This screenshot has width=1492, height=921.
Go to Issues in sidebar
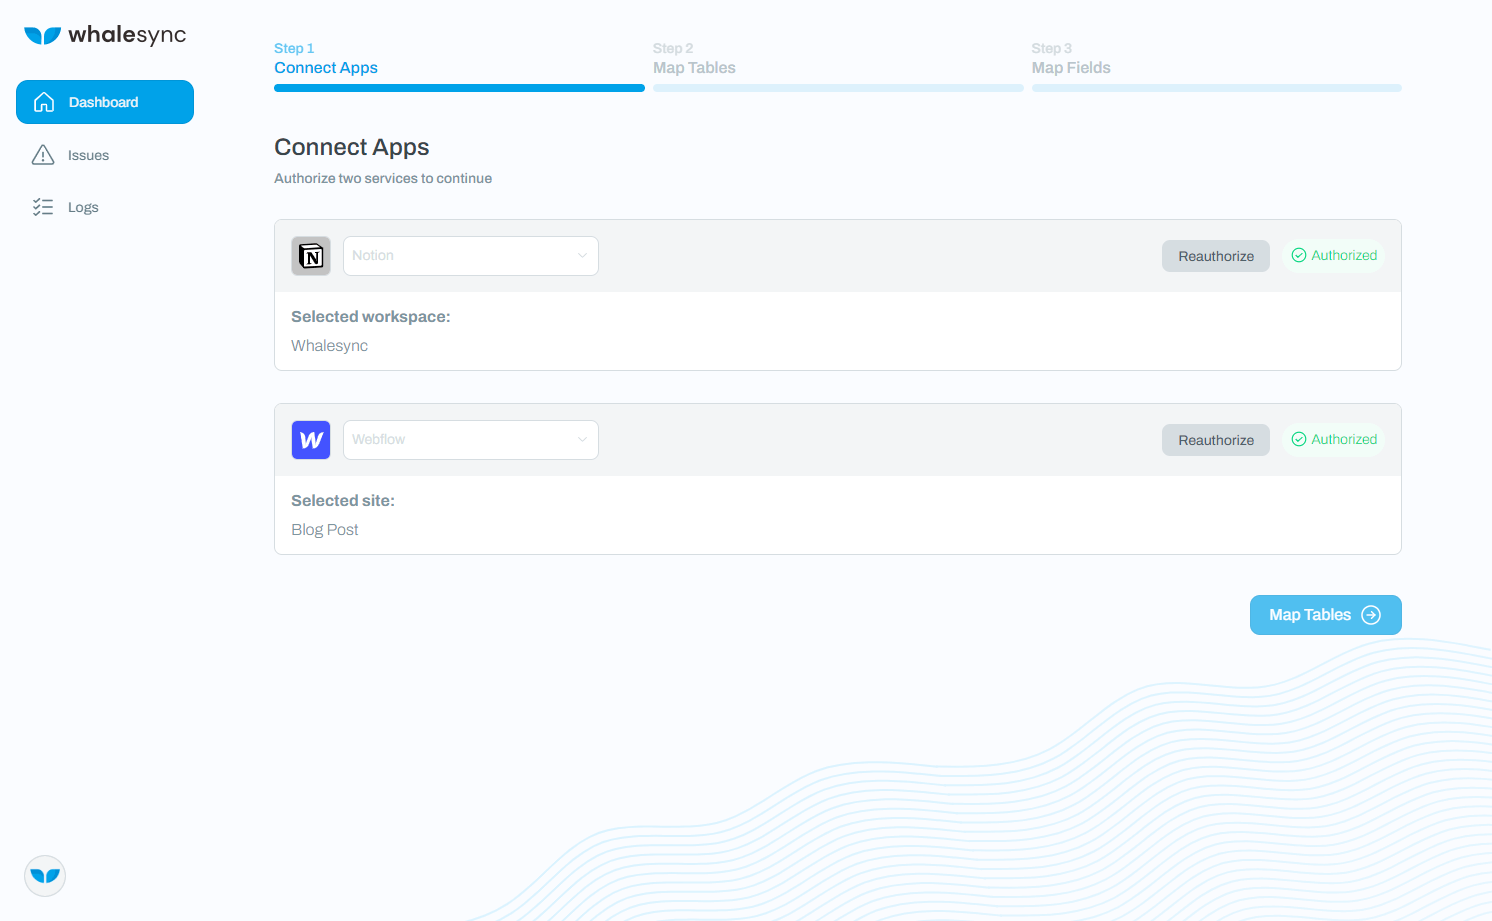88,155
